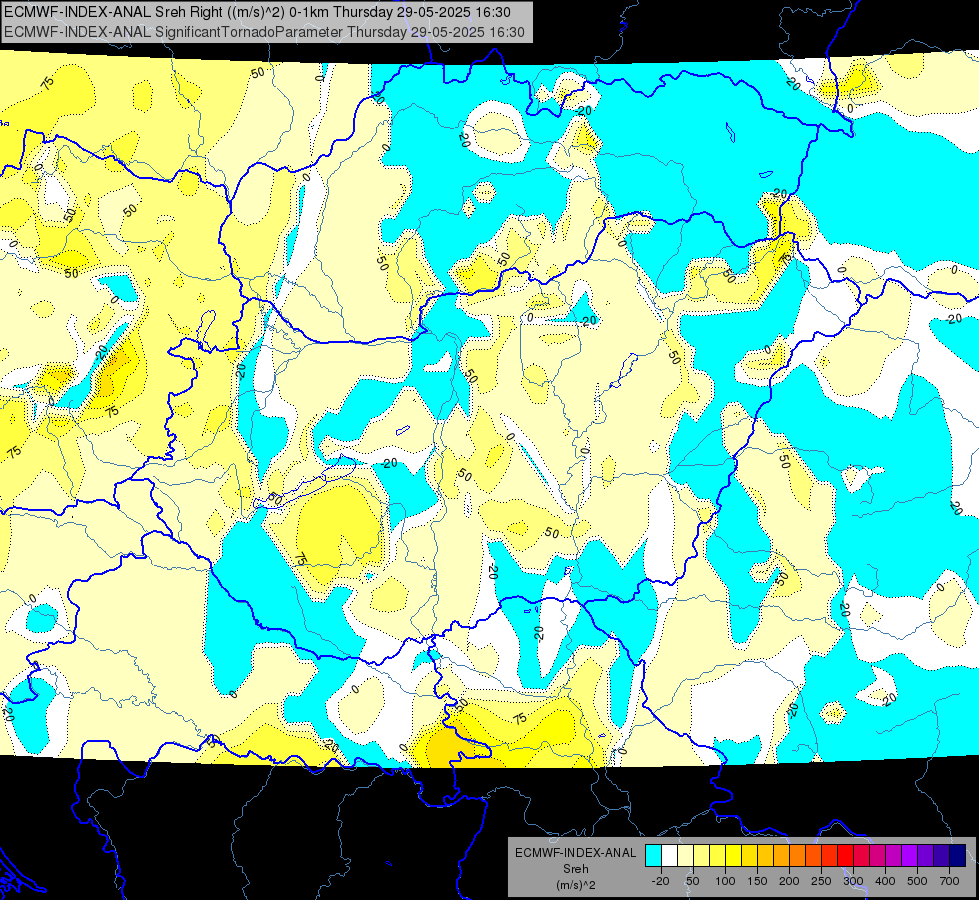This screenshot has width=979, height=900.
Task: Select the SignificantTornadoParameter title line
Action: point(264,32)
